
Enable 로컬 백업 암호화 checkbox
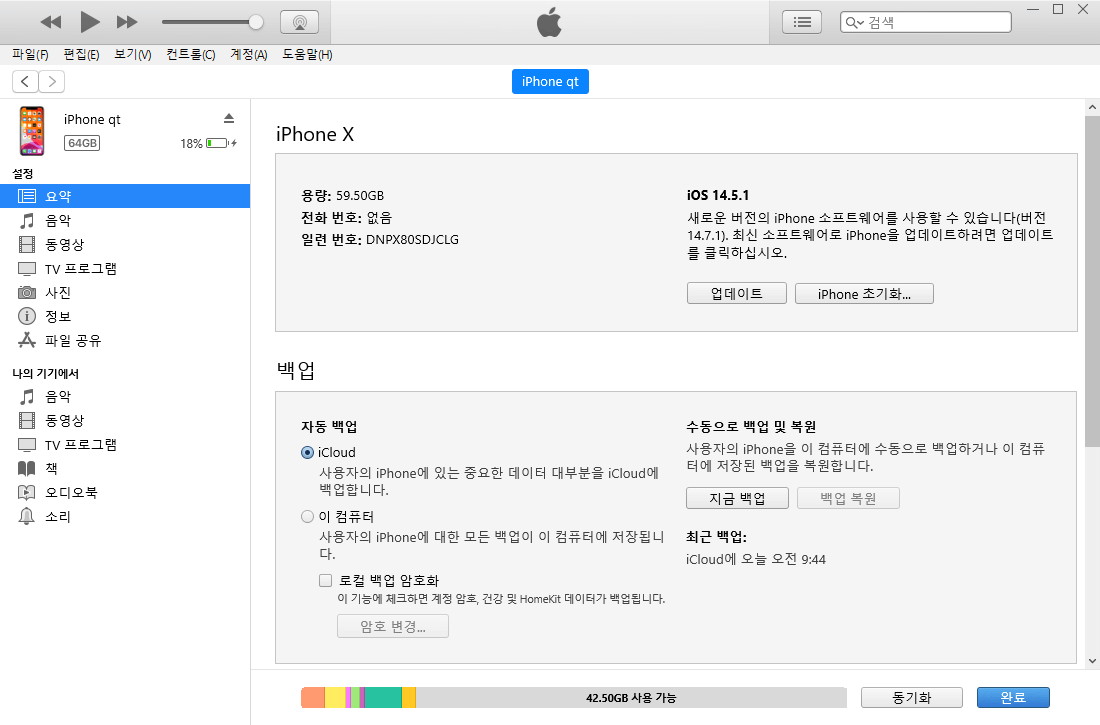pos(325,579)
